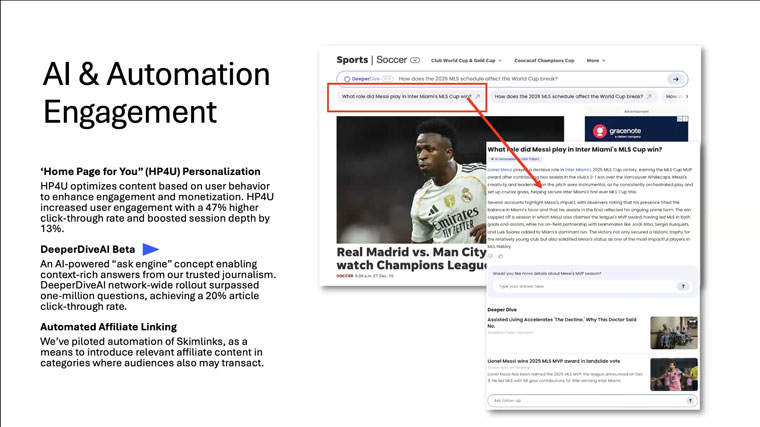Click the blue play triangle beside DeeperDiveAI Beta
This screenshot has height=427, width=760.
151,250
